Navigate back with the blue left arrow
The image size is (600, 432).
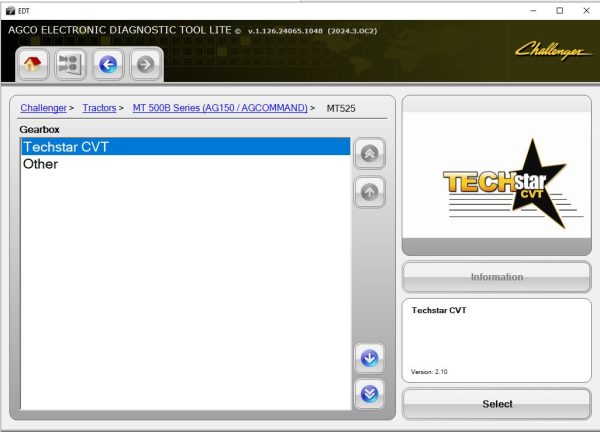[x=108, y=64]
